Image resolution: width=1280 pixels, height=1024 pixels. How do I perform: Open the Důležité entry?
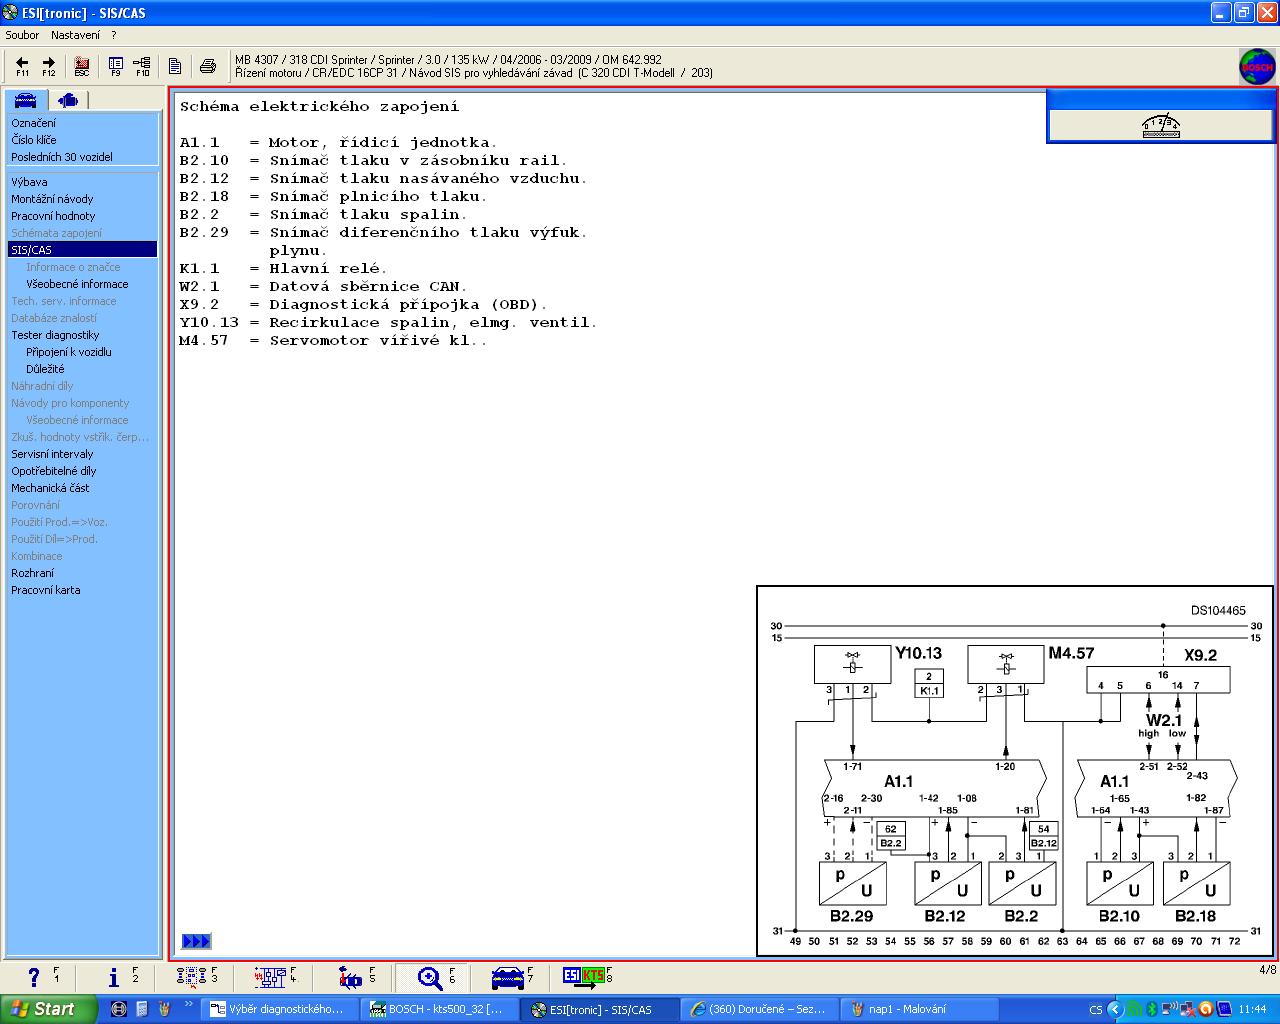tap(45, 369)
